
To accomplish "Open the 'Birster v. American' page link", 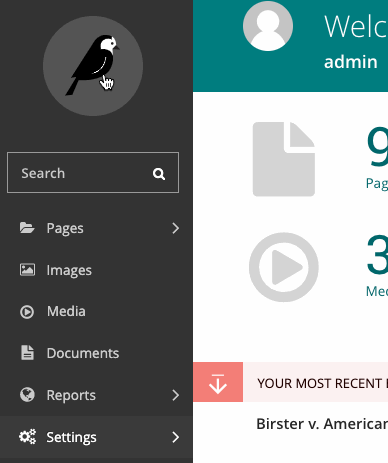I will (322, 424).
